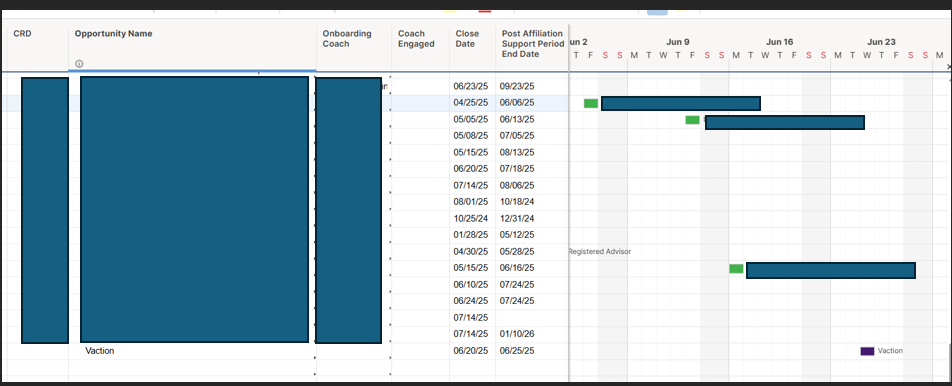
Task: Click the green Gantt bar in the 04/25/25 row
Action: point(591,103)
